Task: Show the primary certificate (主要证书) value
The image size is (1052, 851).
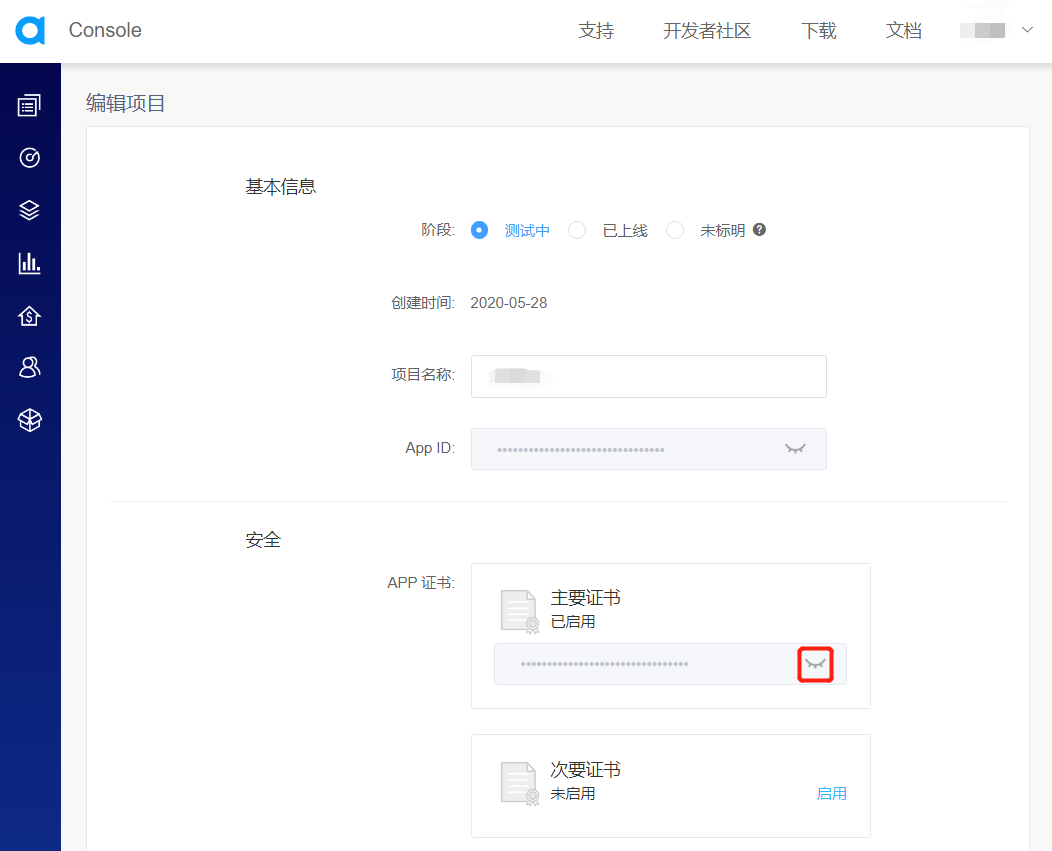Action: pyautogui.click(x=816, y=664)
